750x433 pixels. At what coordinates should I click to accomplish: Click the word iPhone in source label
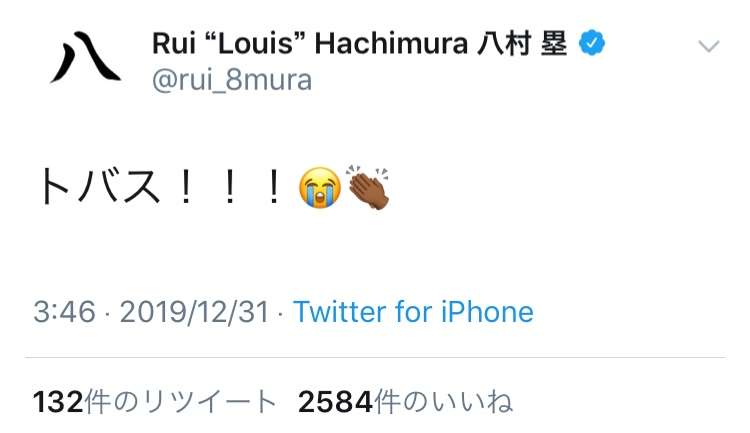click(487, 312)
